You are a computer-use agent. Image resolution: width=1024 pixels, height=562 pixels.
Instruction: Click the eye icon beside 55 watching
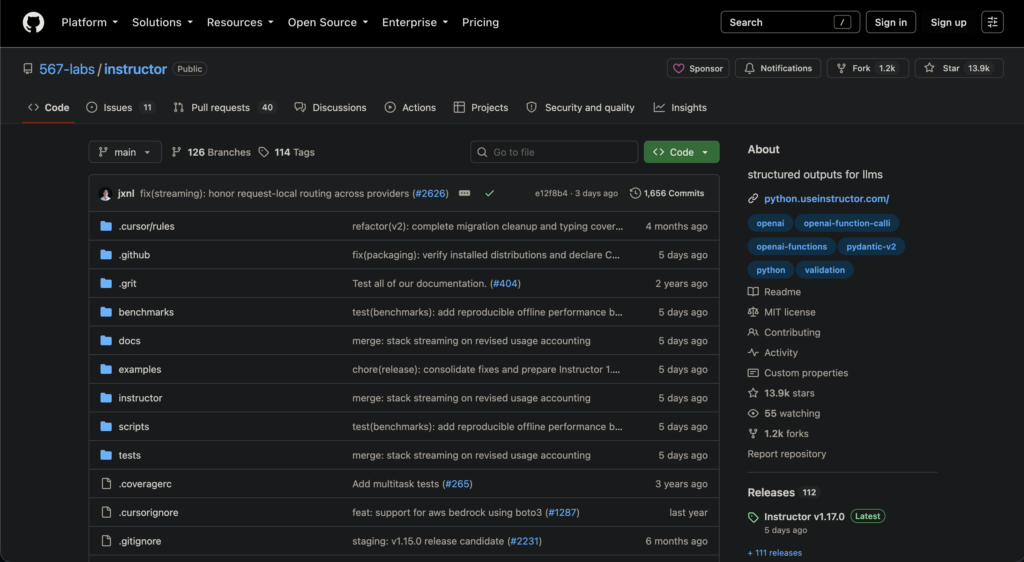pos(753,413)
